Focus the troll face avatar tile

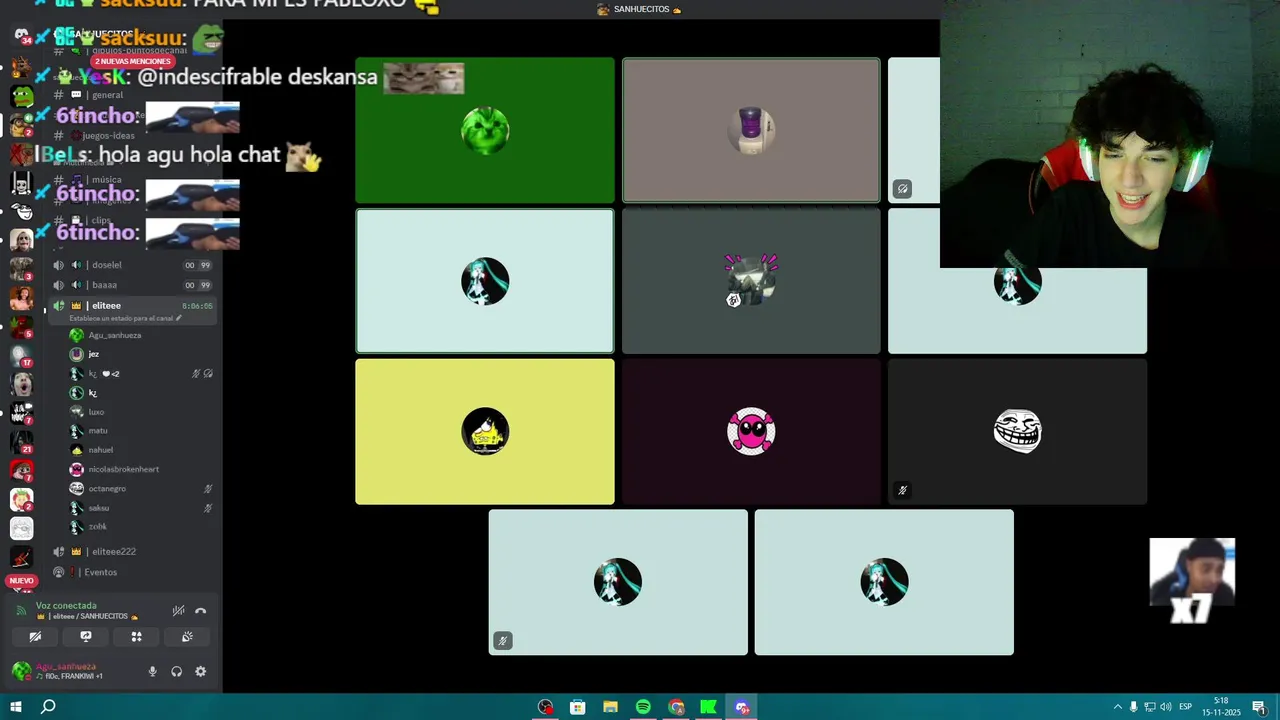coord(1017,432)
